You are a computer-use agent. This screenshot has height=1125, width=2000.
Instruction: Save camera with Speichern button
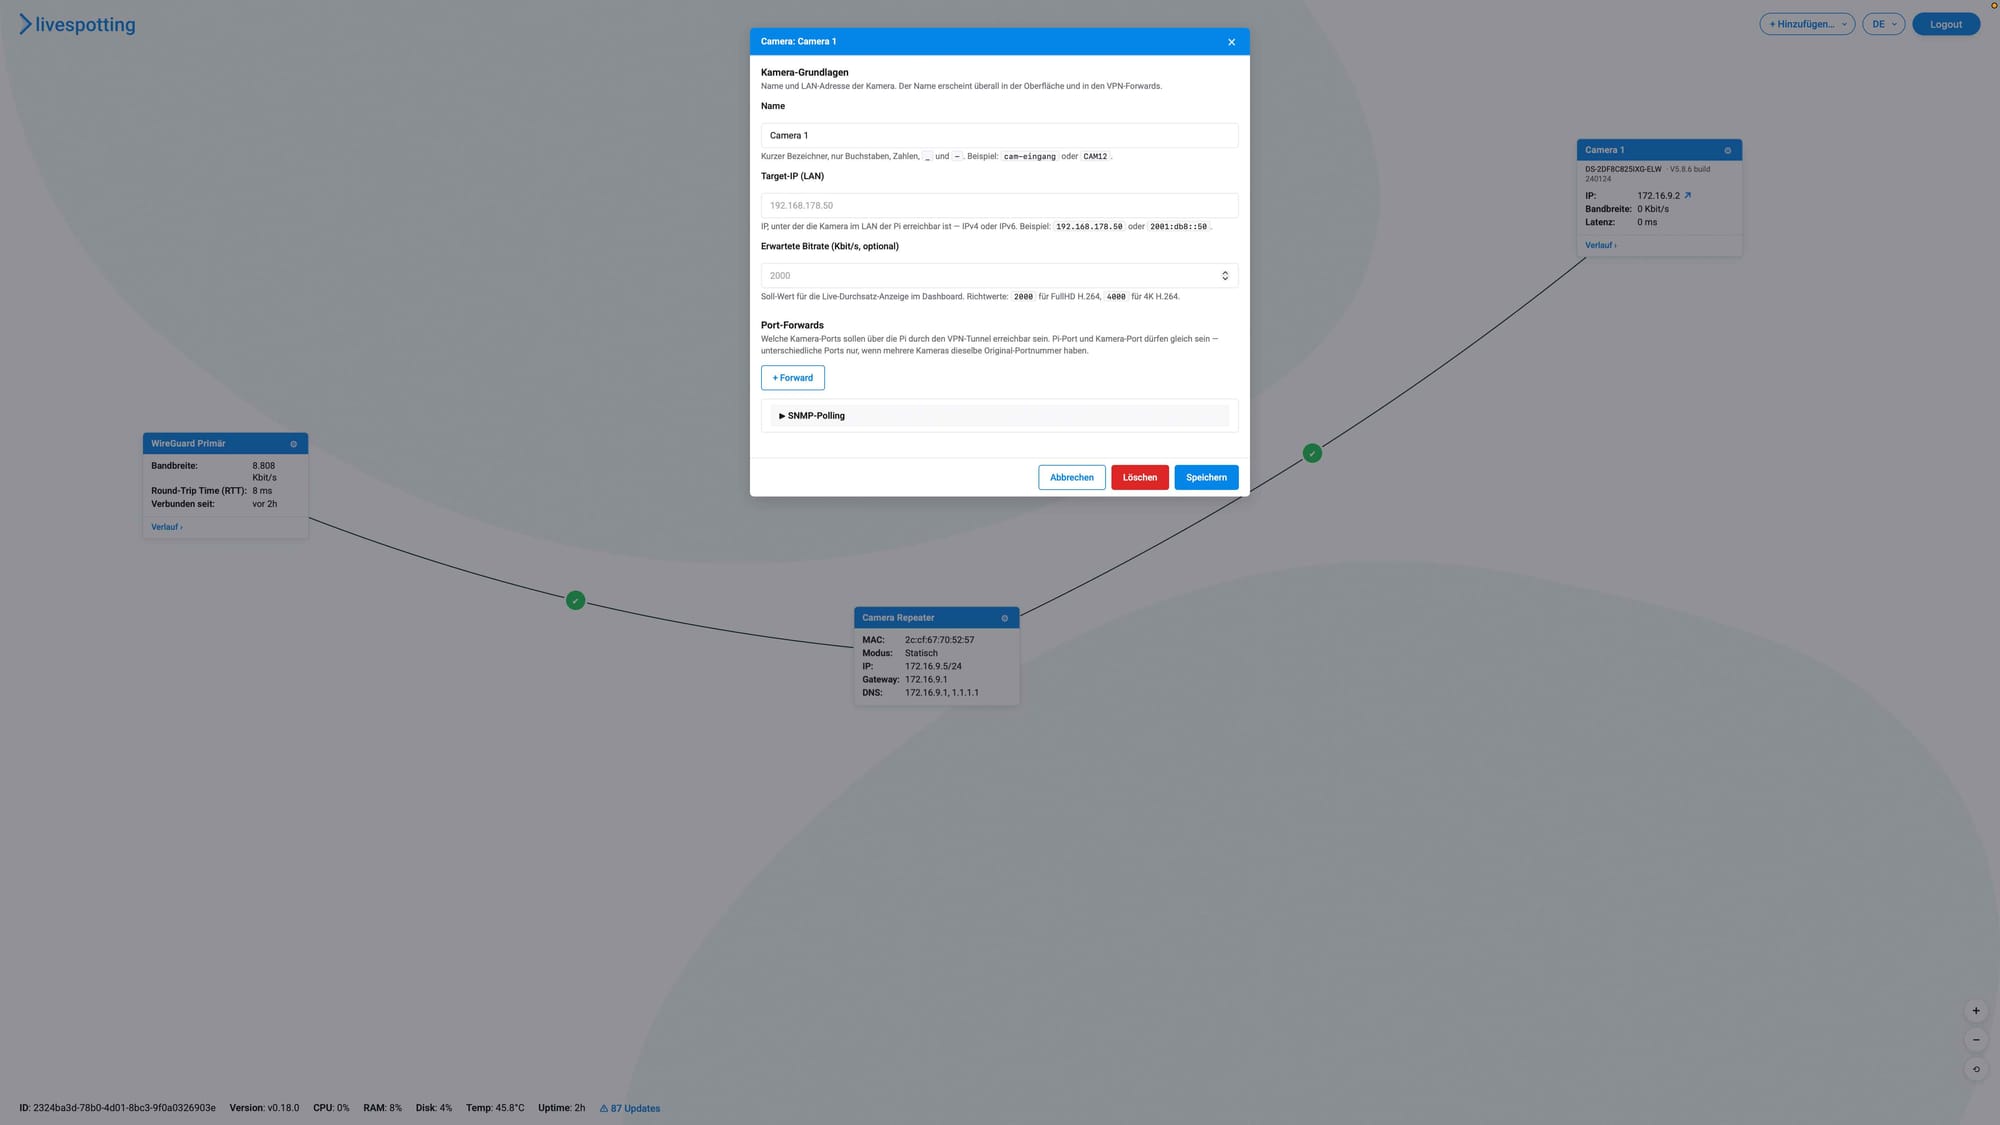pyautogui.click(x=1206, y=478)
